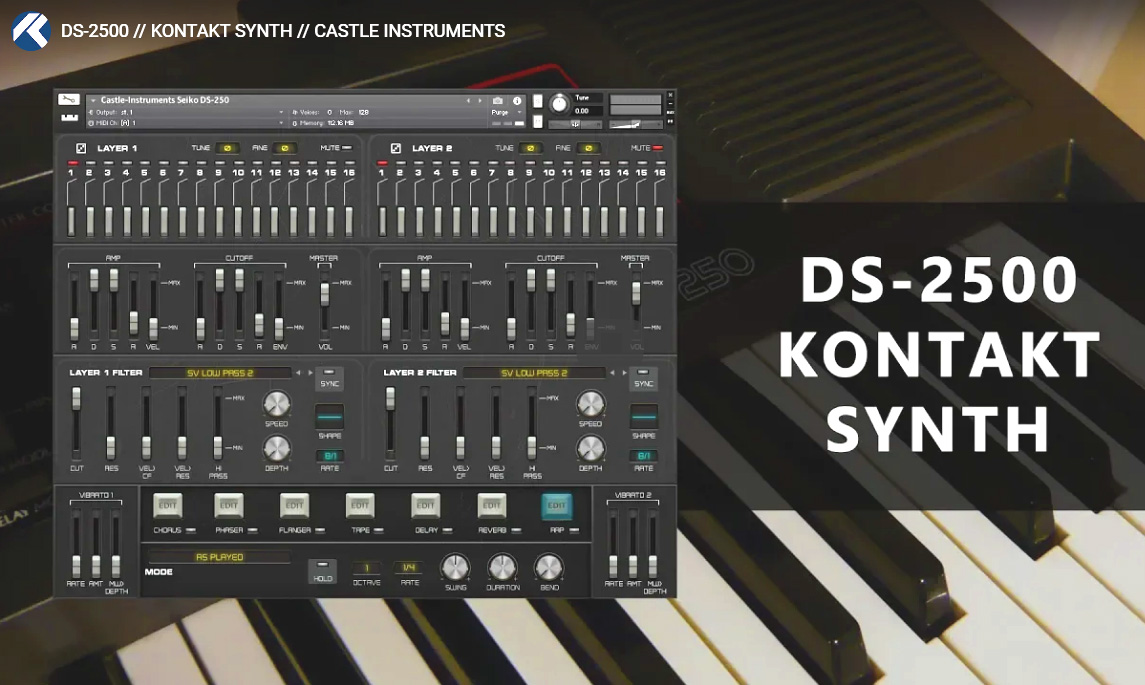Click the EDIT button above DELAY

coord(426,505)
